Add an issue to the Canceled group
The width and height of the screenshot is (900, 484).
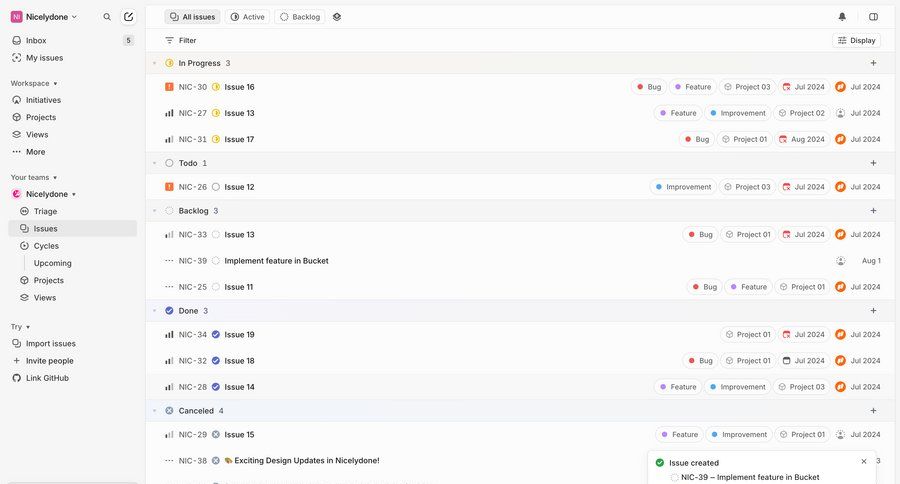(x=873, y=411)
